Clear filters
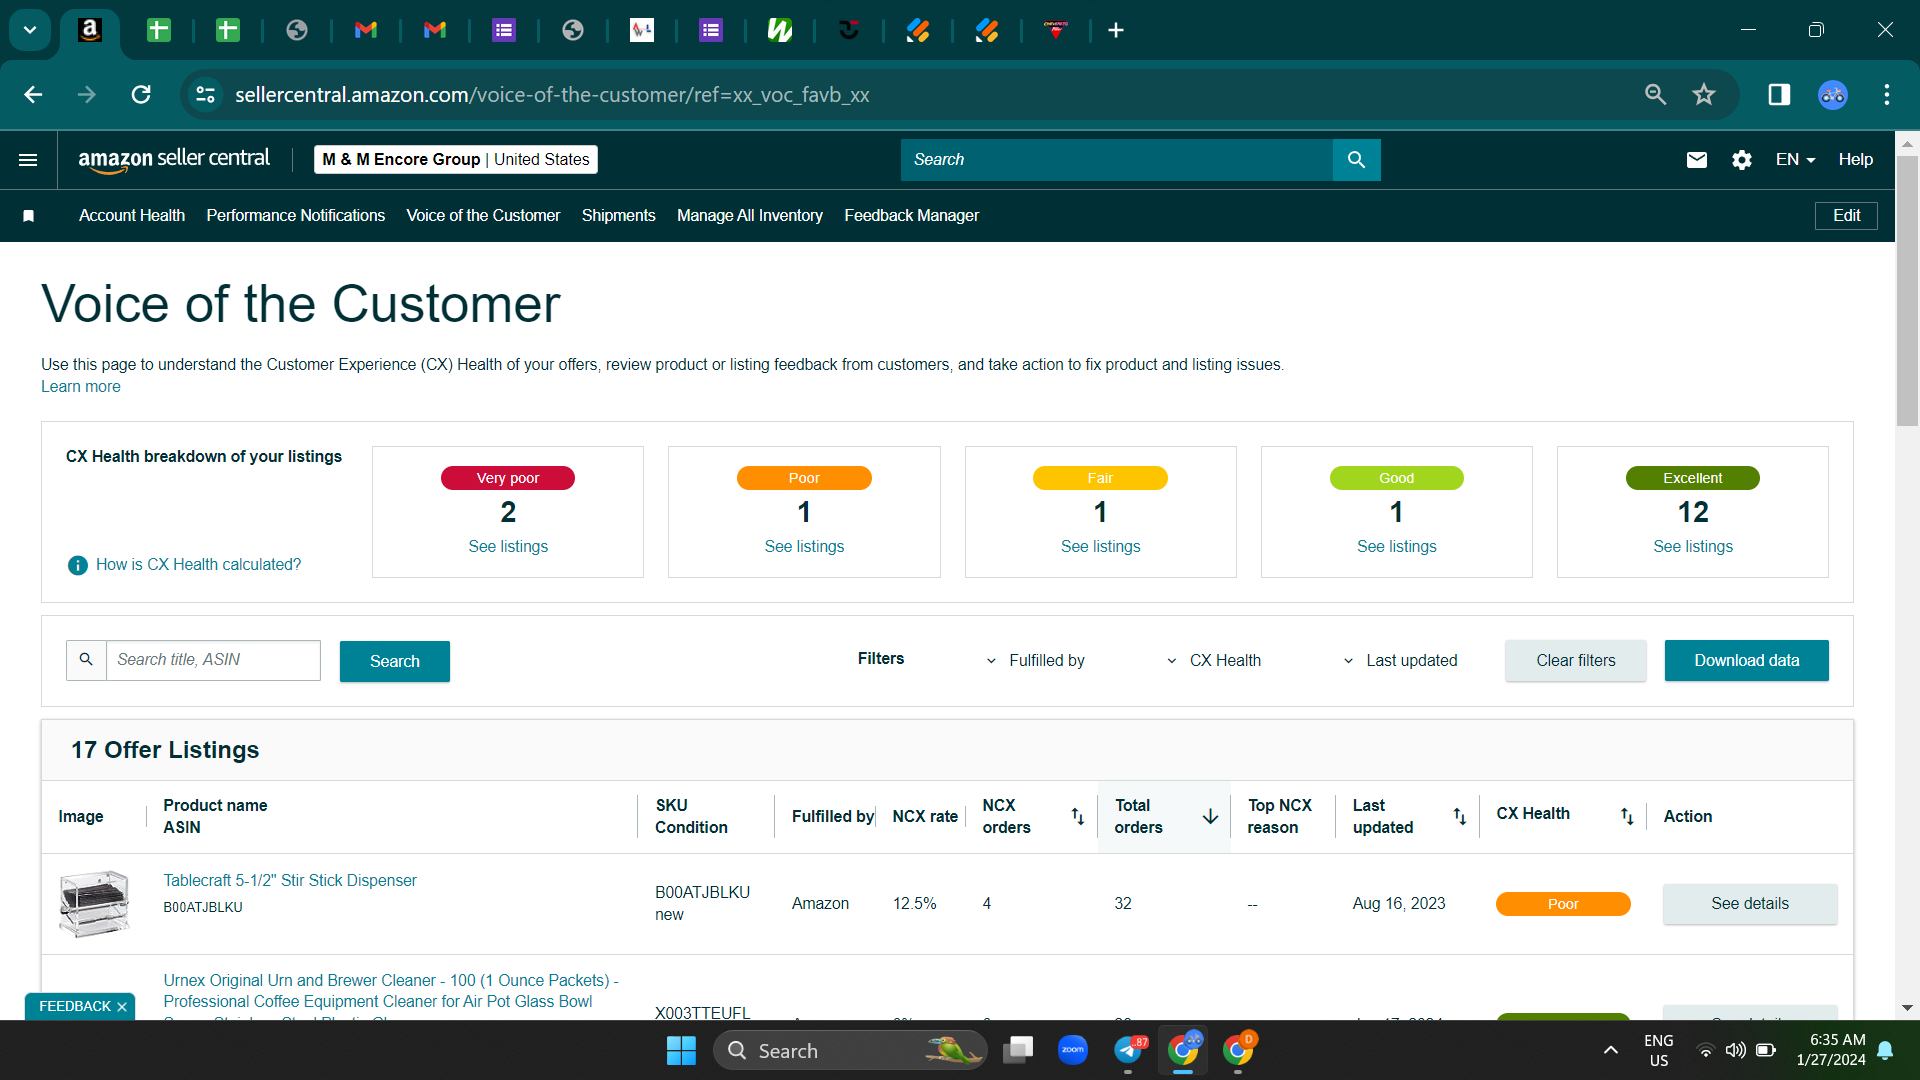1920x1080 pixels. coord(1576,660)
